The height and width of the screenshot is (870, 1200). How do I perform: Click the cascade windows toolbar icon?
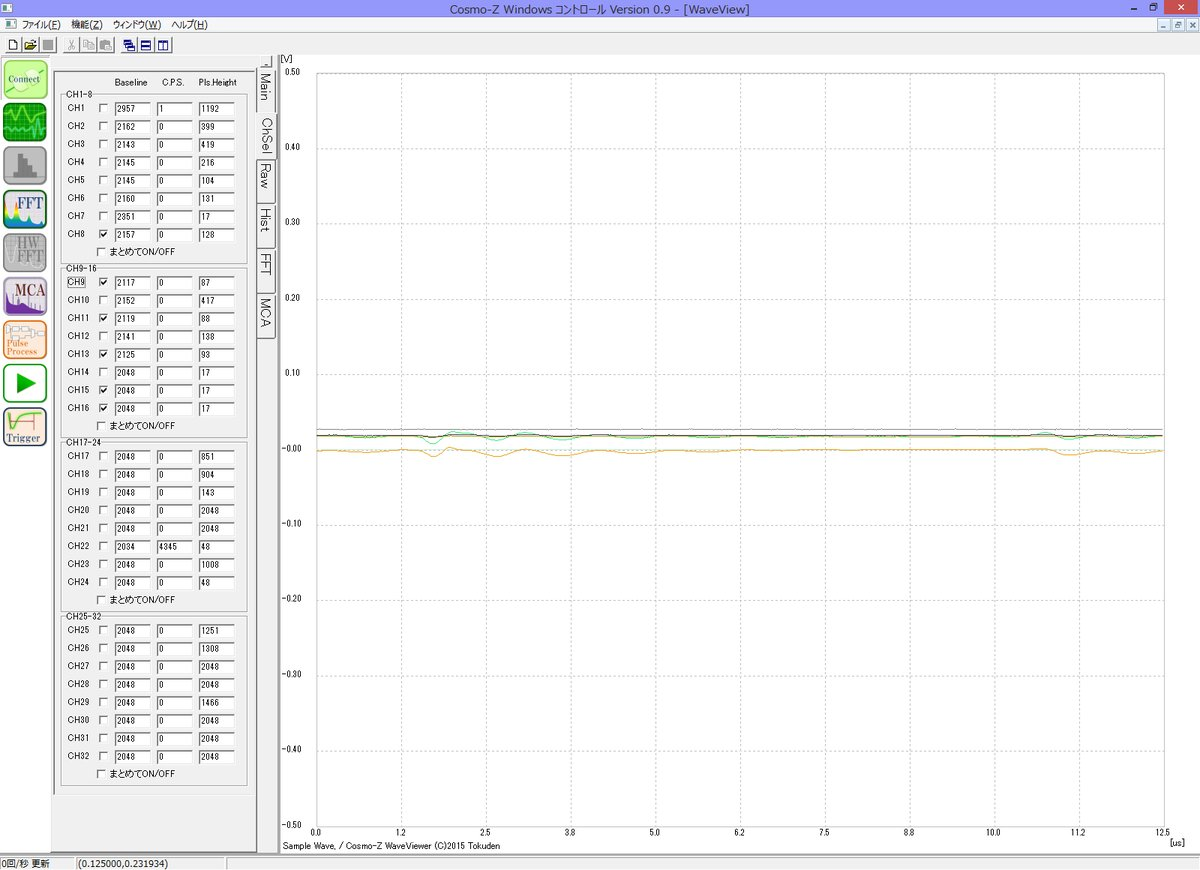pos(129,45)
